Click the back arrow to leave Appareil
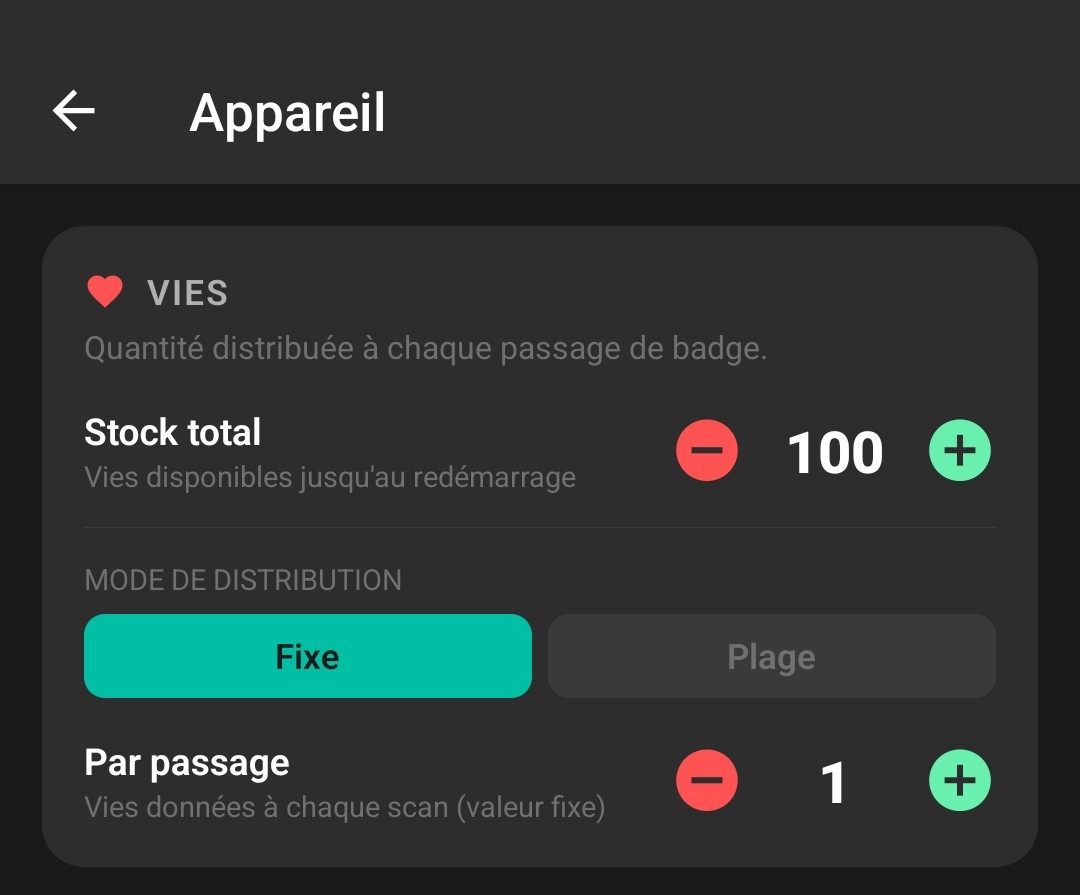The width and height of the screenshot is (1080, 895). pyautogui.click(x=73, y=111)
